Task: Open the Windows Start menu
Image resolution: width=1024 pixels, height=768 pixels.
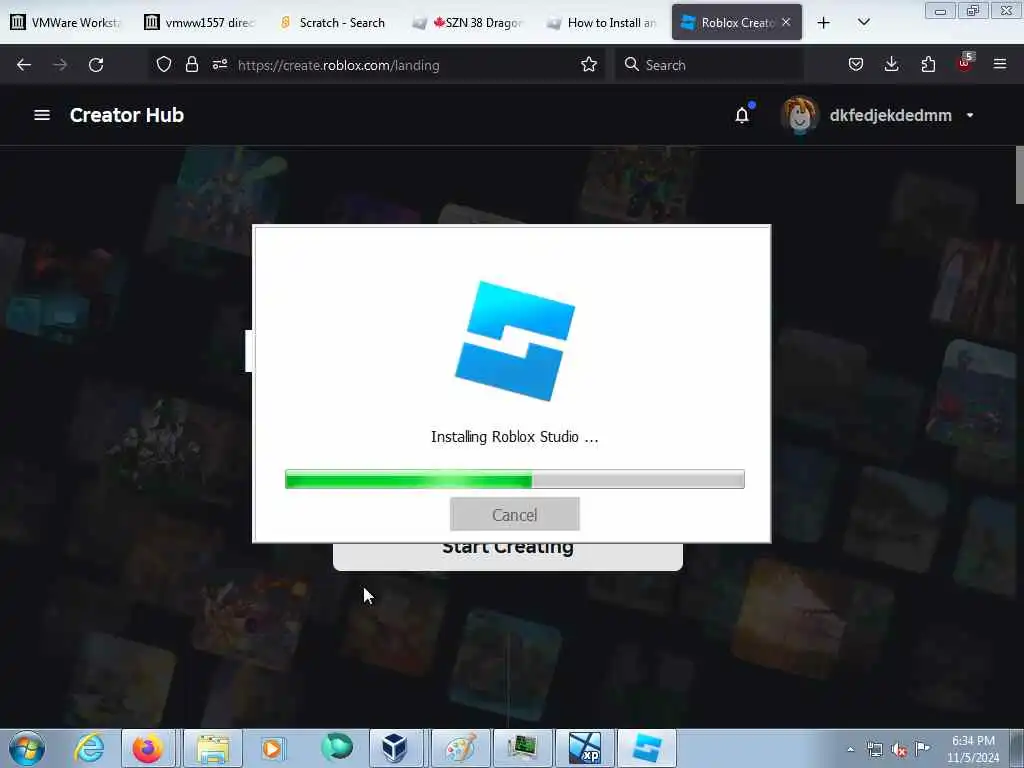Action: pos(27,748)
